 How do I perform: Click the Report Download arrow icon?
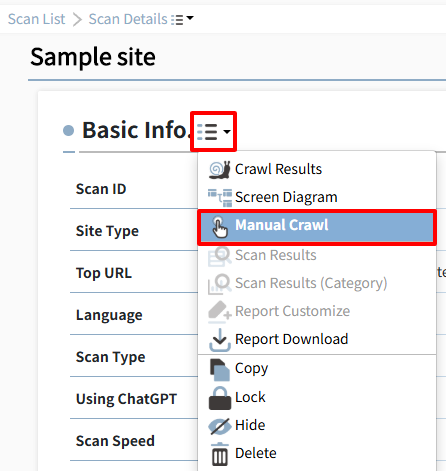[220, 340]
